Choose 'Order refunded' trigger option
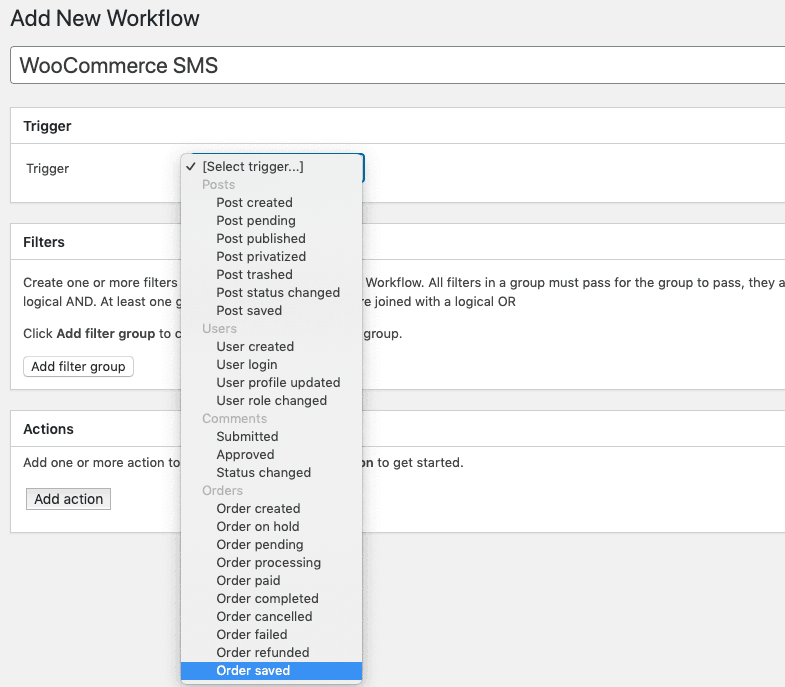785x687 pixels. coord(263,653)
